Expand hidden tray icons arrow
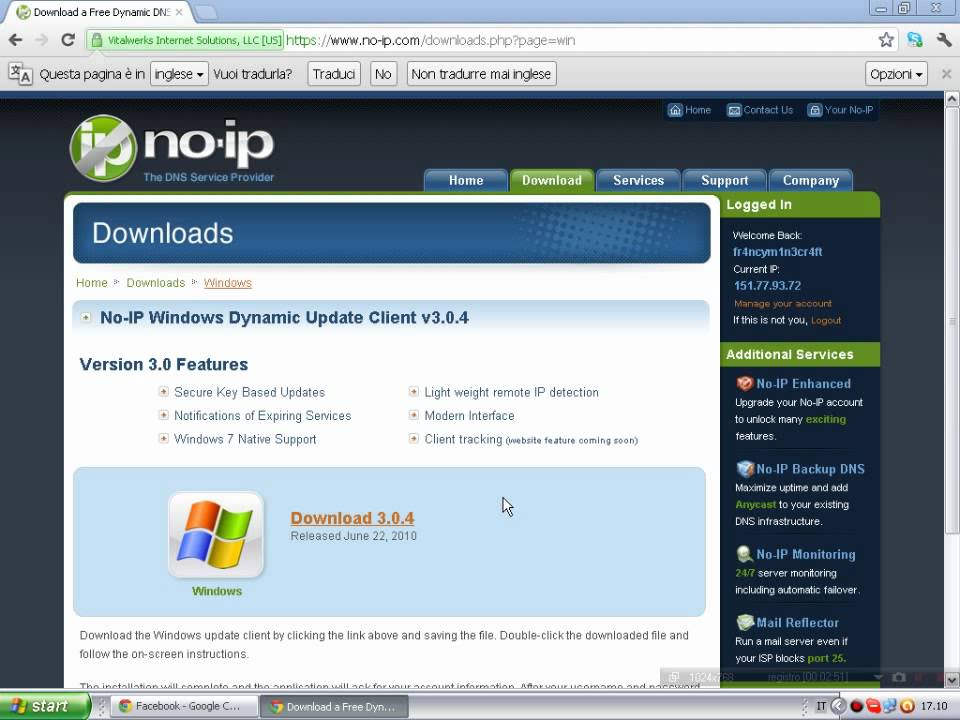960x720 pixels. 838,706
